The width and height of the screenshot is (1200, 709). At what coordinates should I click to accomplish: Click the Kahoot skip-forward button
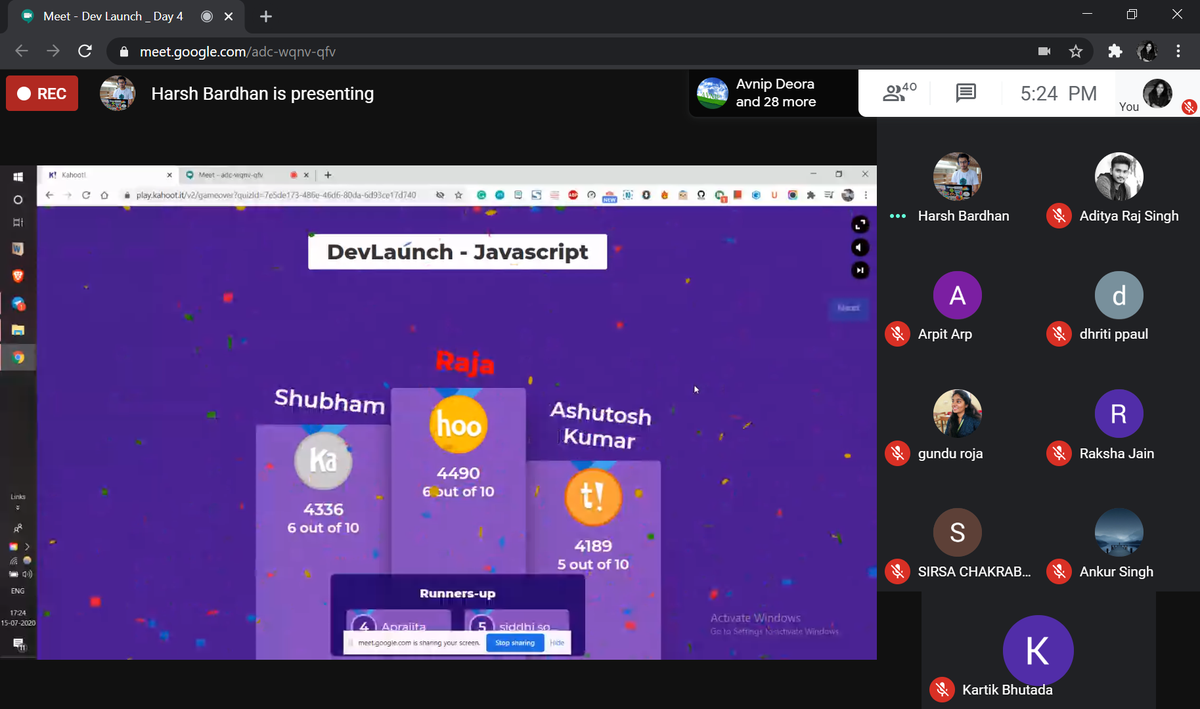click(x=859, y=270)
